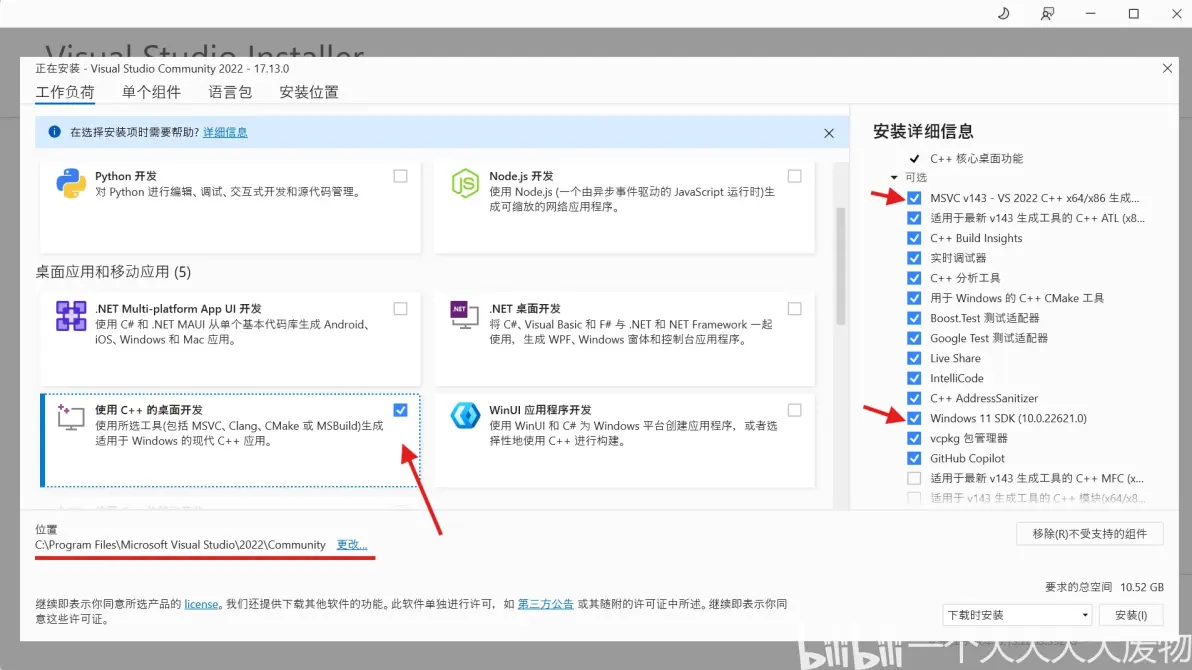Uncheck MSVC v143 VS 2022 C++ build tools
This screenshot has height=670, width=1192.
914,198
